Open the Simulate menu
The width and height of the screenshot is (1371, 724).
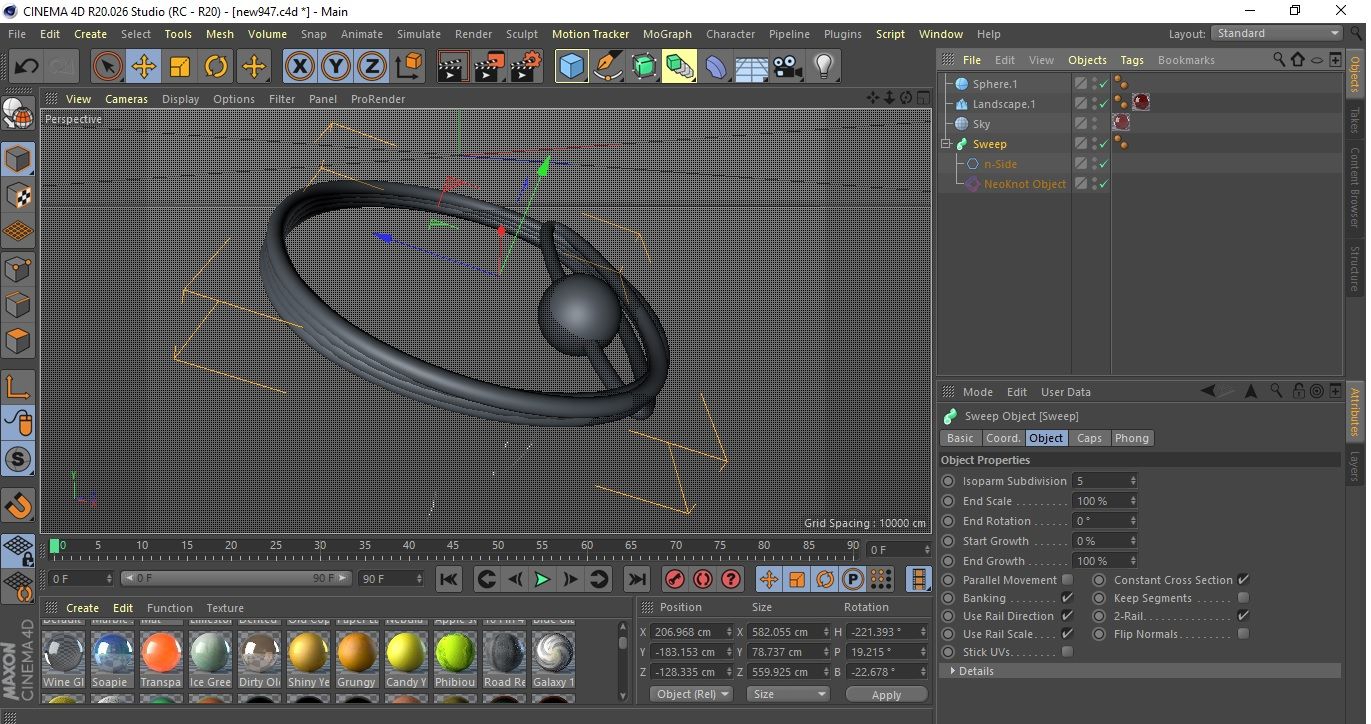click(x=419, y=34)
